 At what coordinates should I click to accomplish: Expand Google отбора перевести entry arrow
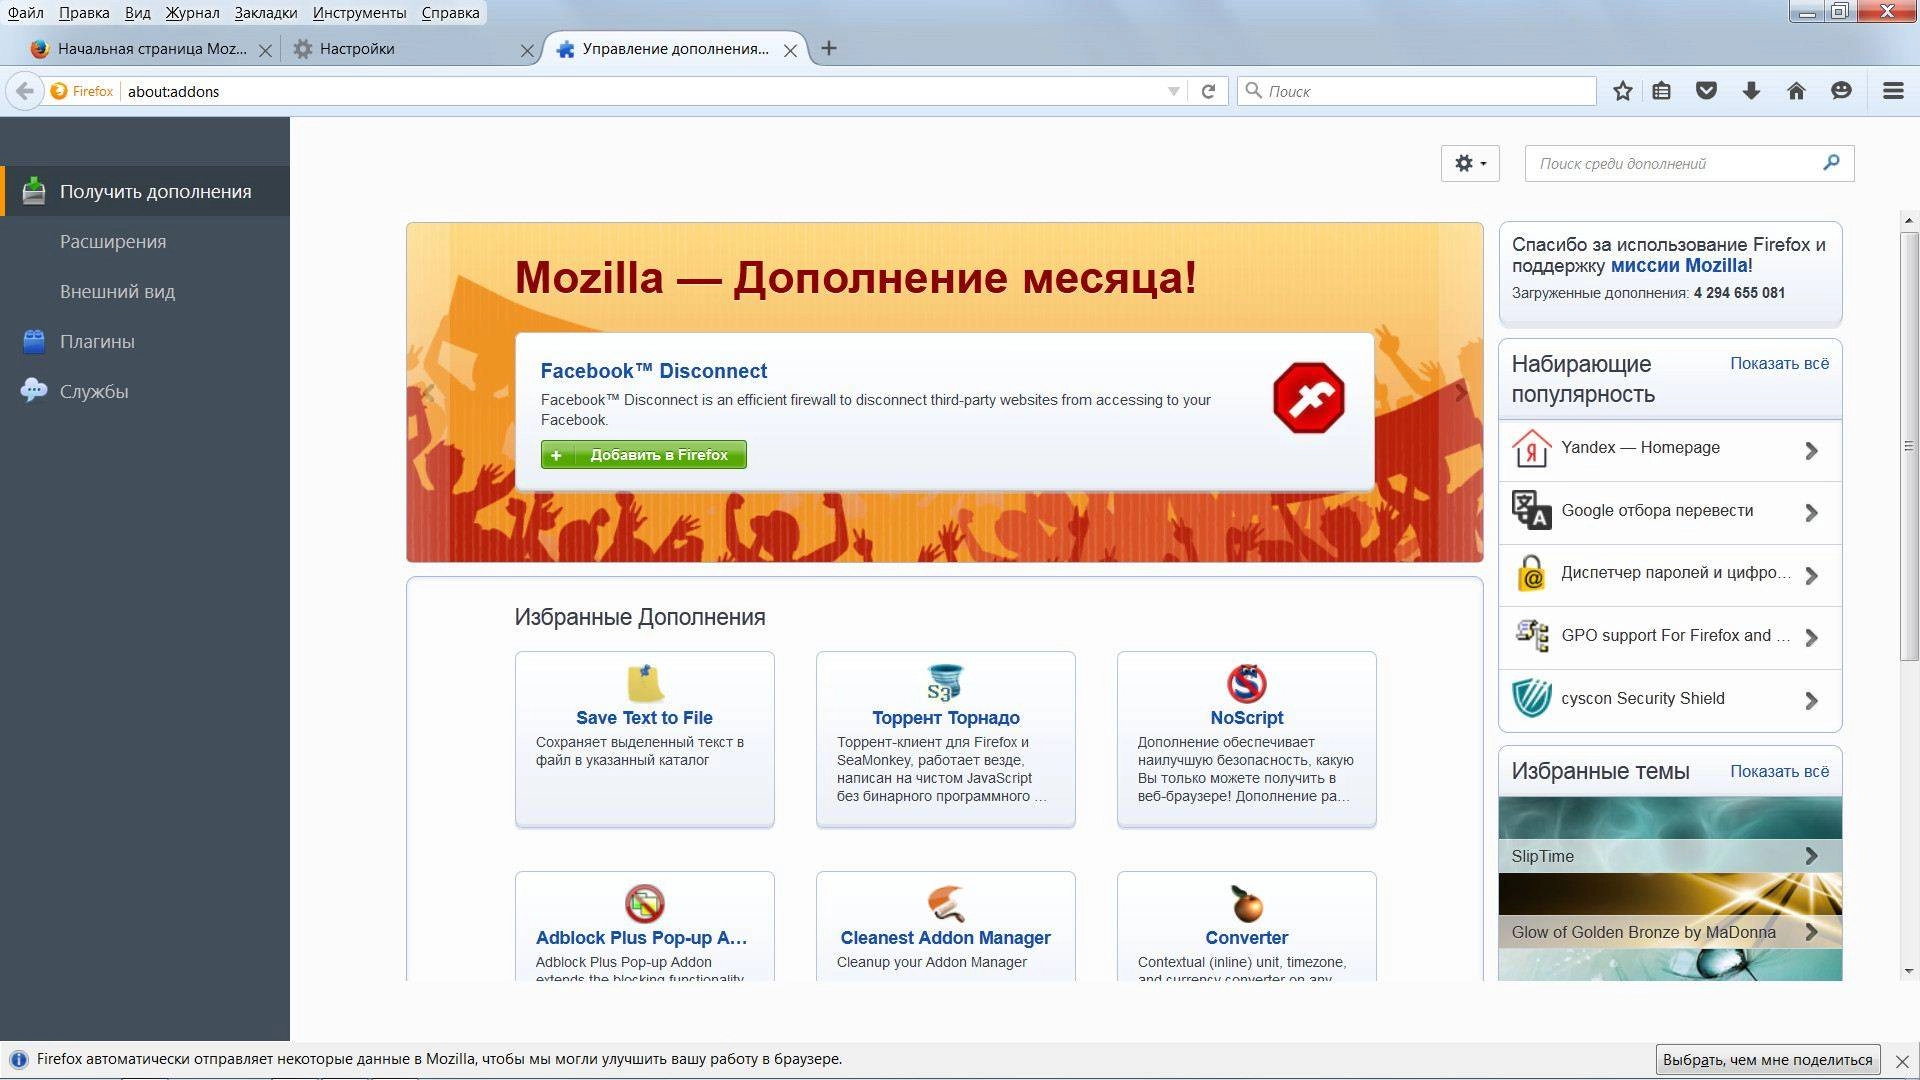pos(1811,512)
